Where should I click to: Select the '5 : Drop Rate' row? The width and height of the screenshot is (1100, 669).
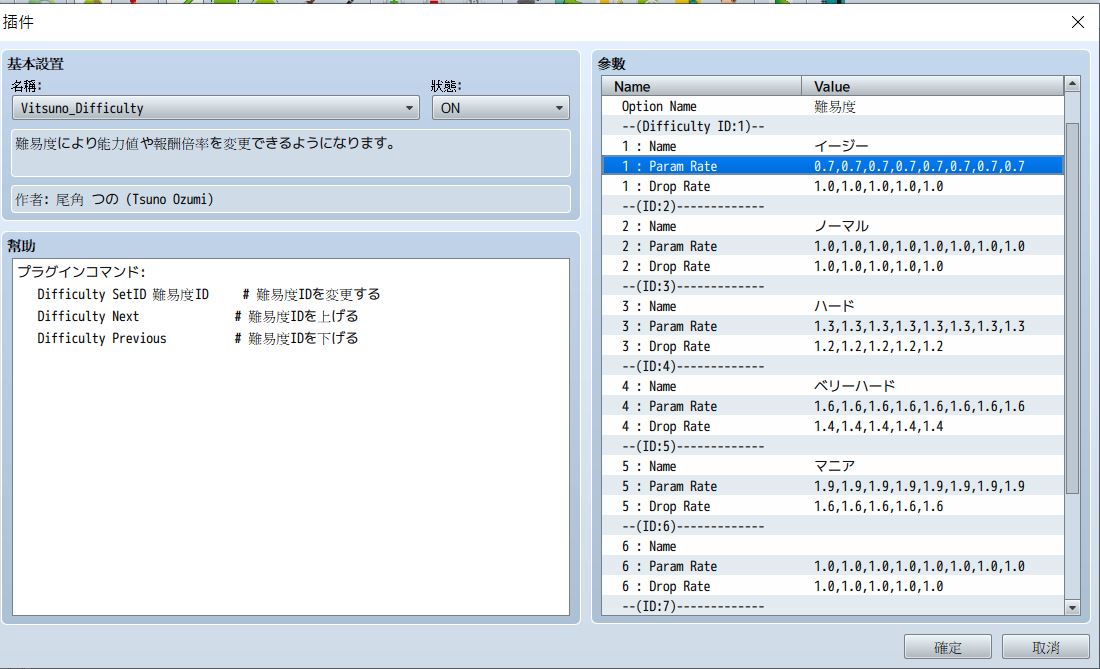pos(833,506)
